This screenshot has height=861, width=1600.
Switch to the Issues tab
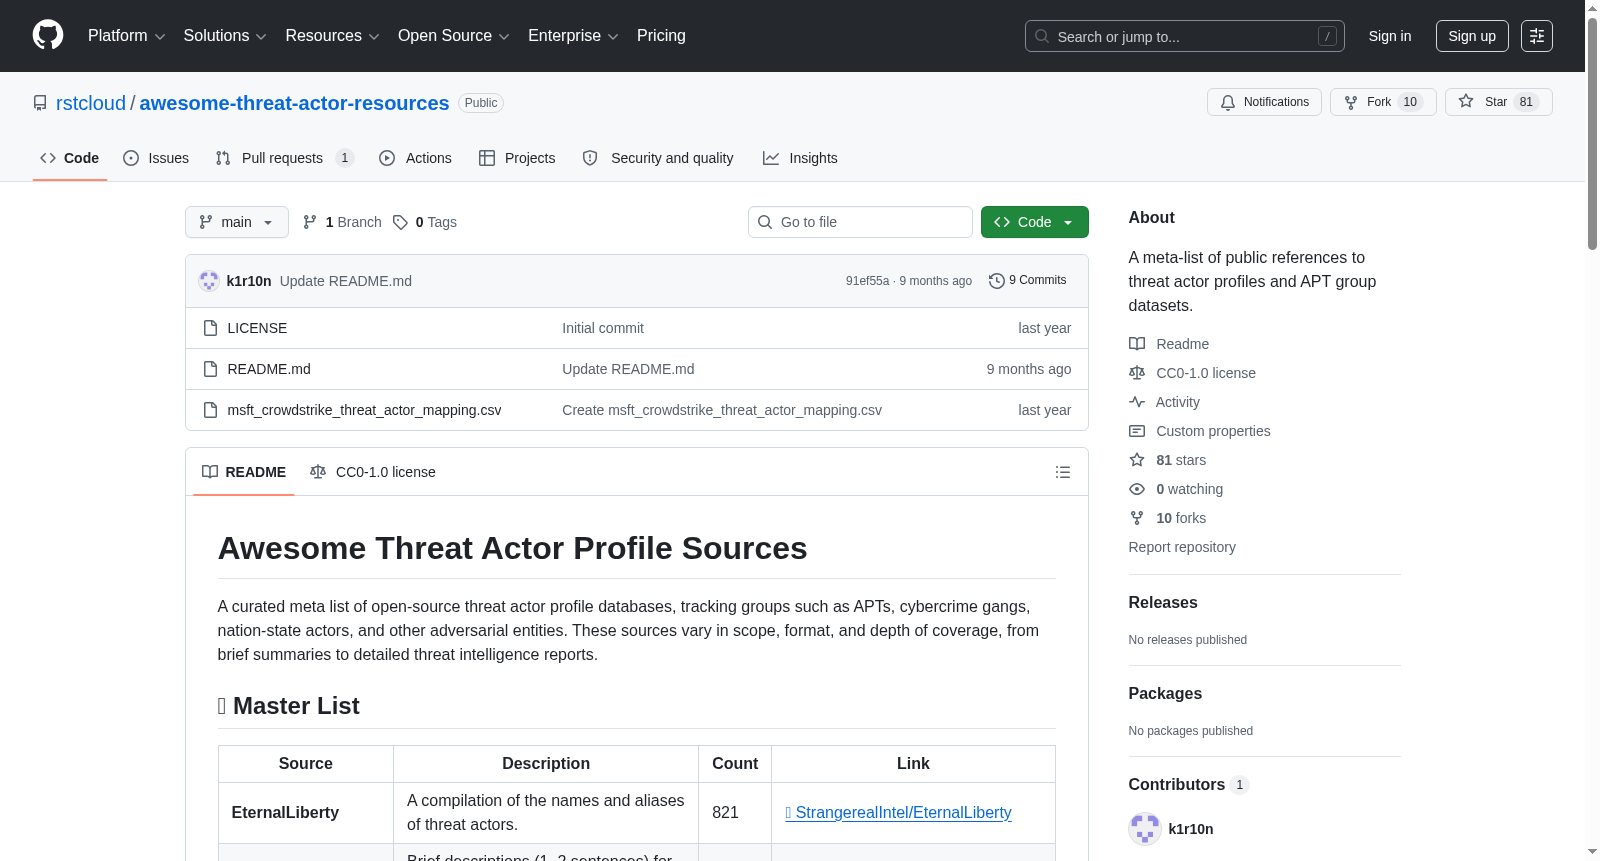pyautogui.click(x=156, y=158)
